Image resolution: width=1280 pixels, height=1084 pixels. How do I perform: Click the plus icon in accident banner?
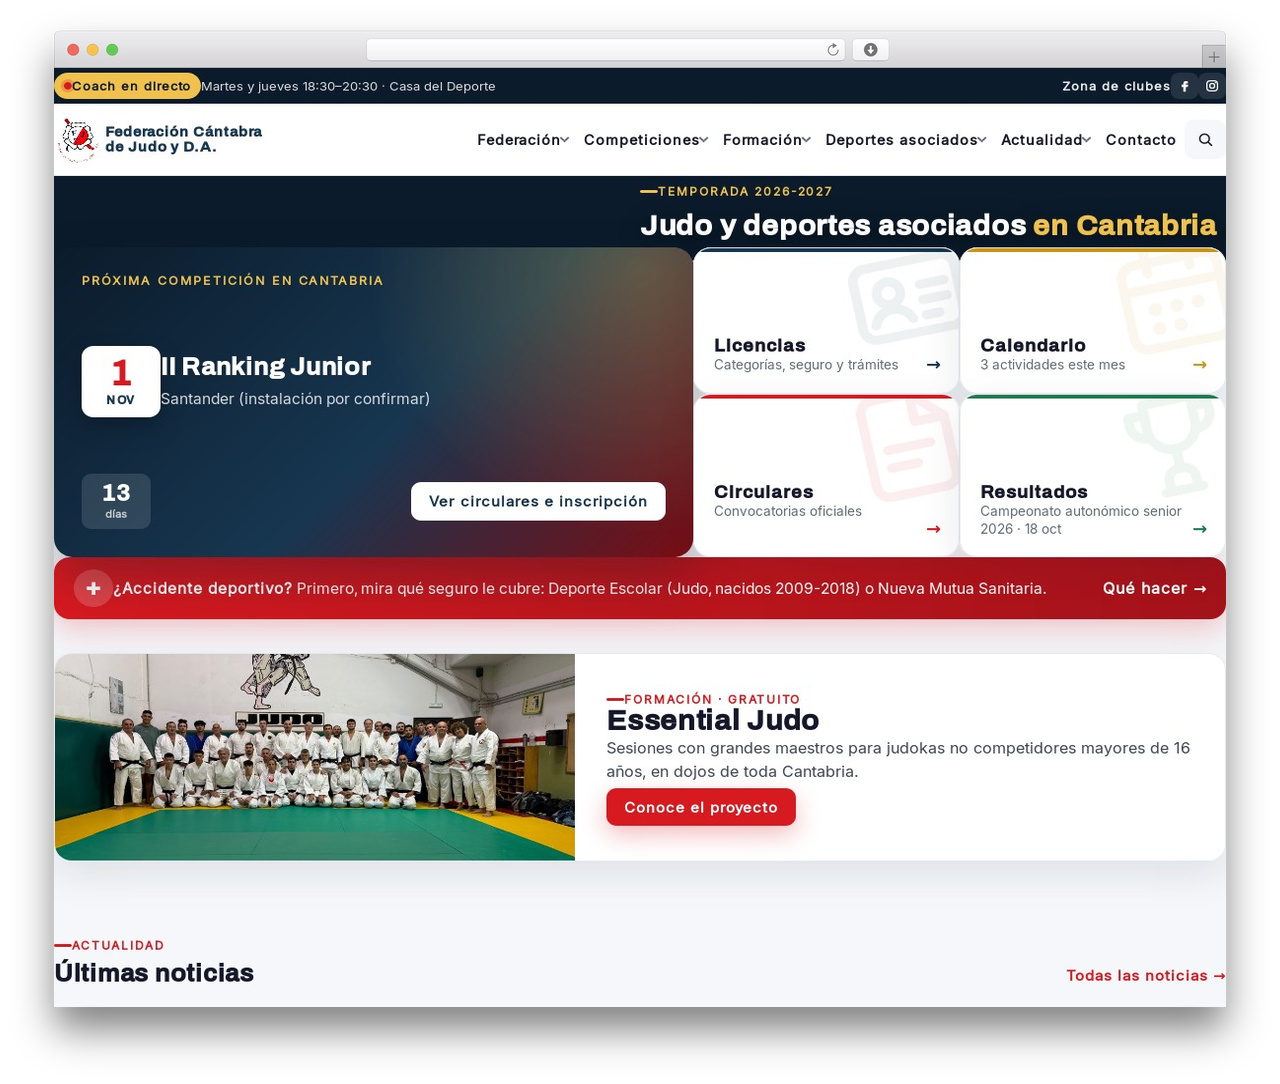[93, 588]
